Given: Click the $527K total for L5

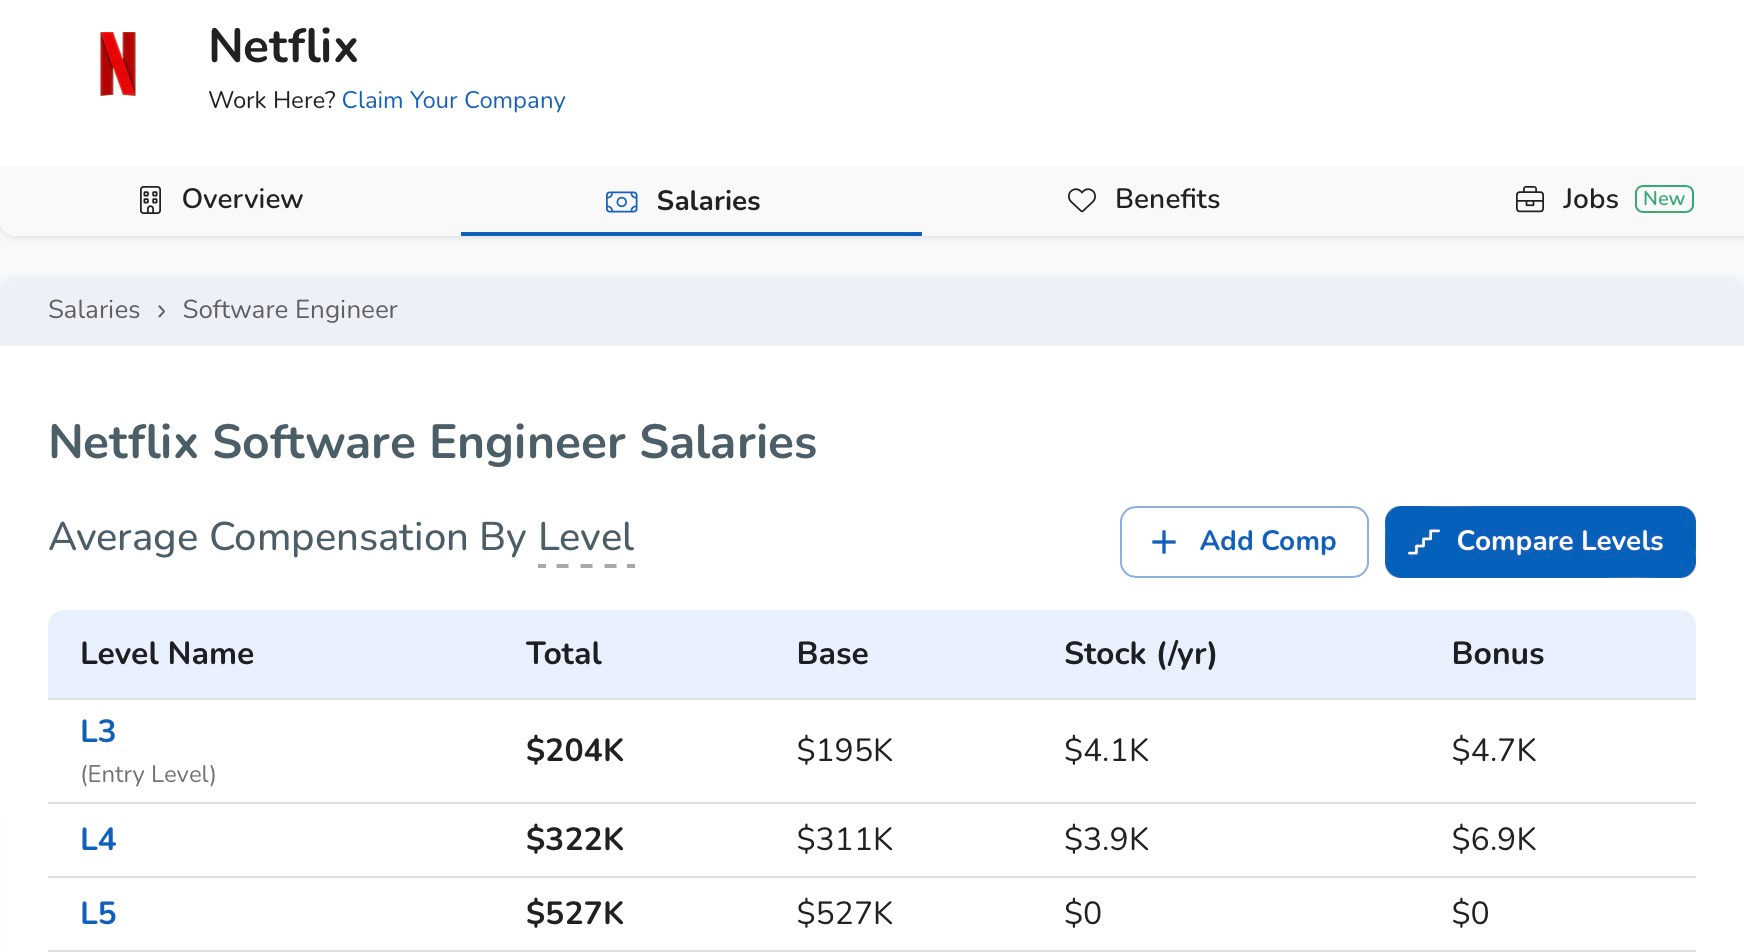Looking at the screenshot, I should [x=575, y=913].
